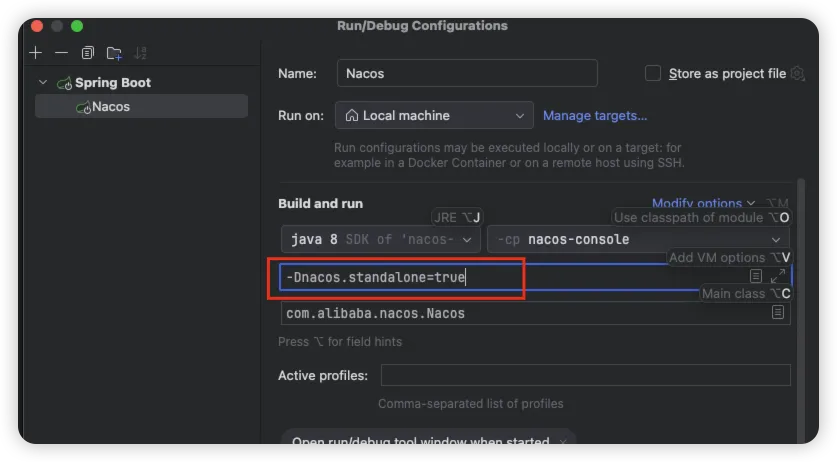Click the Name field containing Nacos
Screen dimensions: 837x462
coord(466,74)
